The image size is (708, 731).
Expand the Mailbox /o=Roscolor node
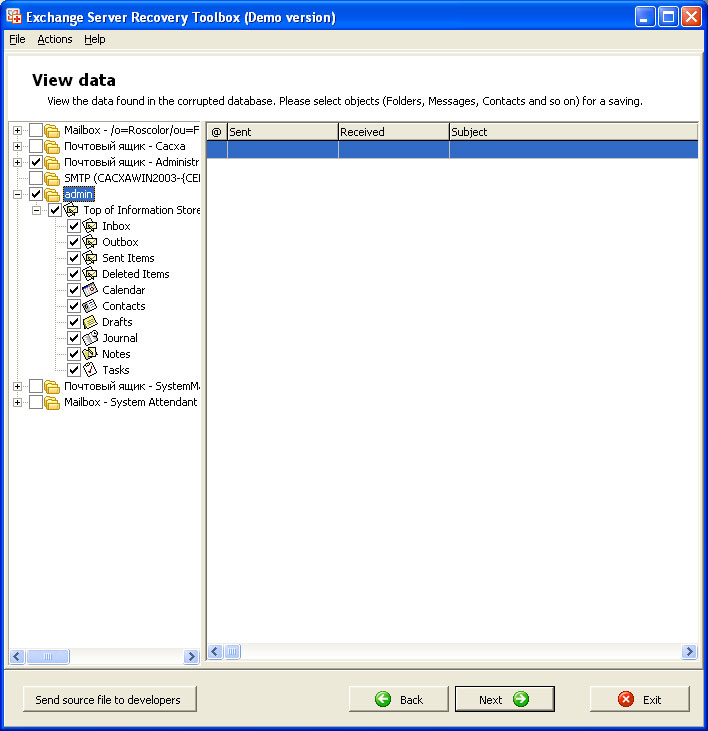[x=17, y=131]
